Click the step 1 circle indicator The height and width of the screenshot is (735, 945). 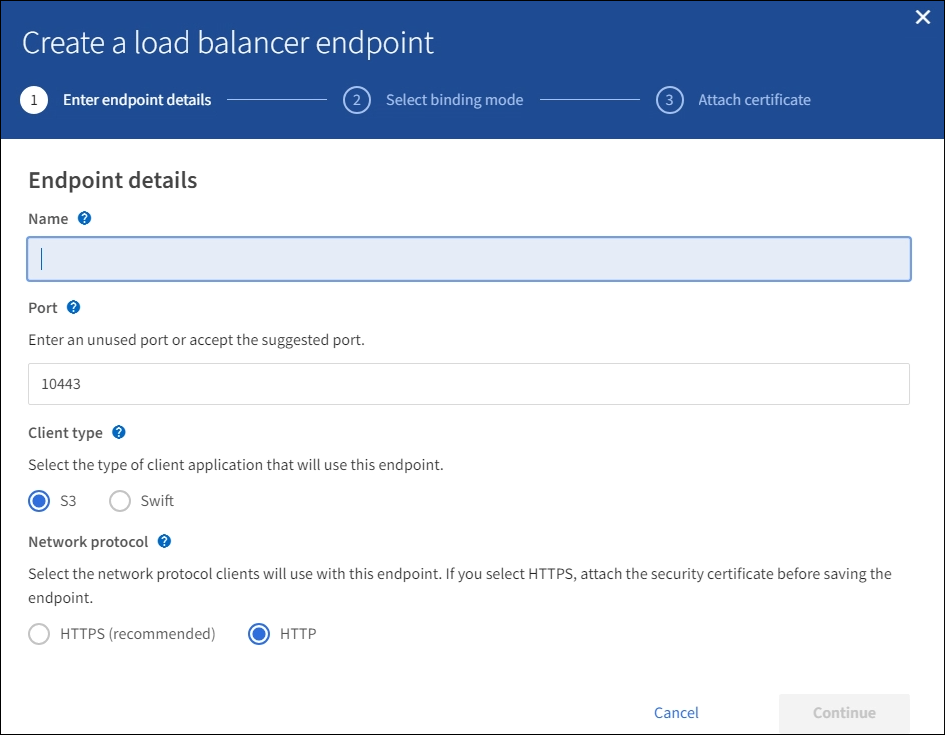(34, 100)
